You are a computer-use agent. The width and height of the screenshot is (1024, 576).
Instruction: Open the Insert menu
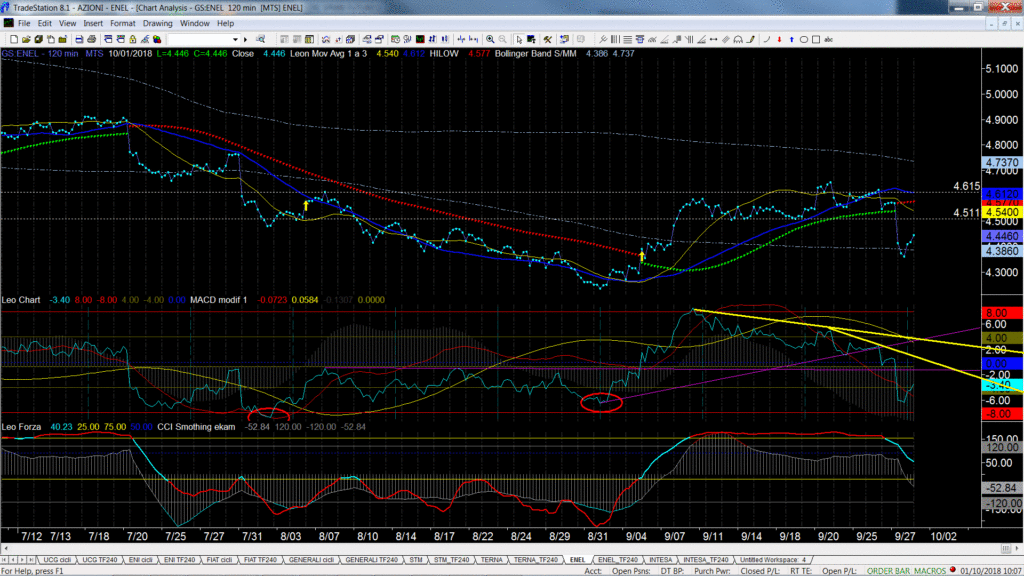point(93,24)
